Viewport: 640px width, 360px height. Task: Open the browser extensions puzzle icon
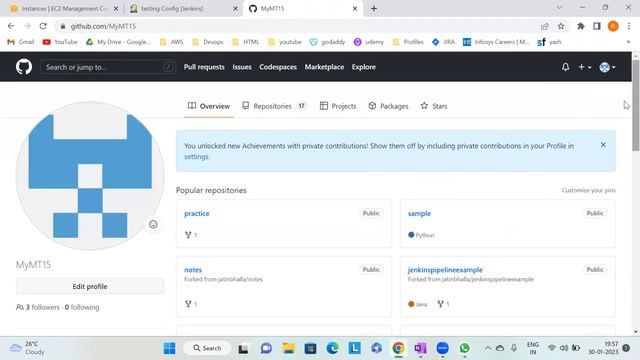pyautogui.click(x=580, y=26)
